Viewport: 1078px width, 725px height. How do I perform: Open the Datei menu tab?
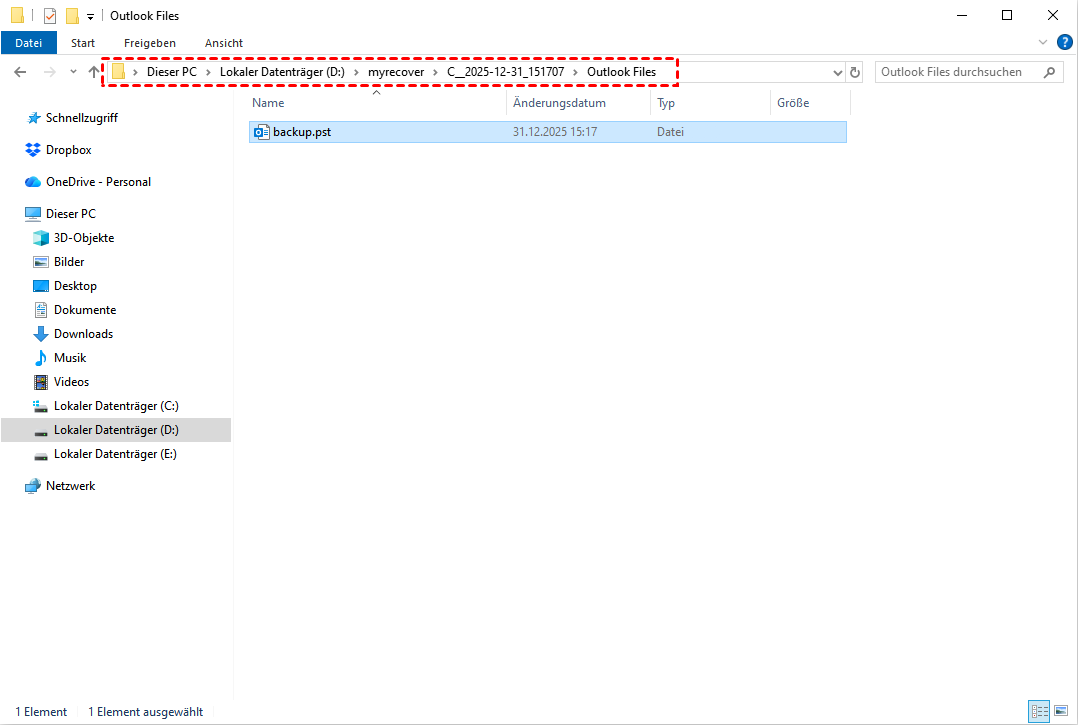click(x=29, y=43)
